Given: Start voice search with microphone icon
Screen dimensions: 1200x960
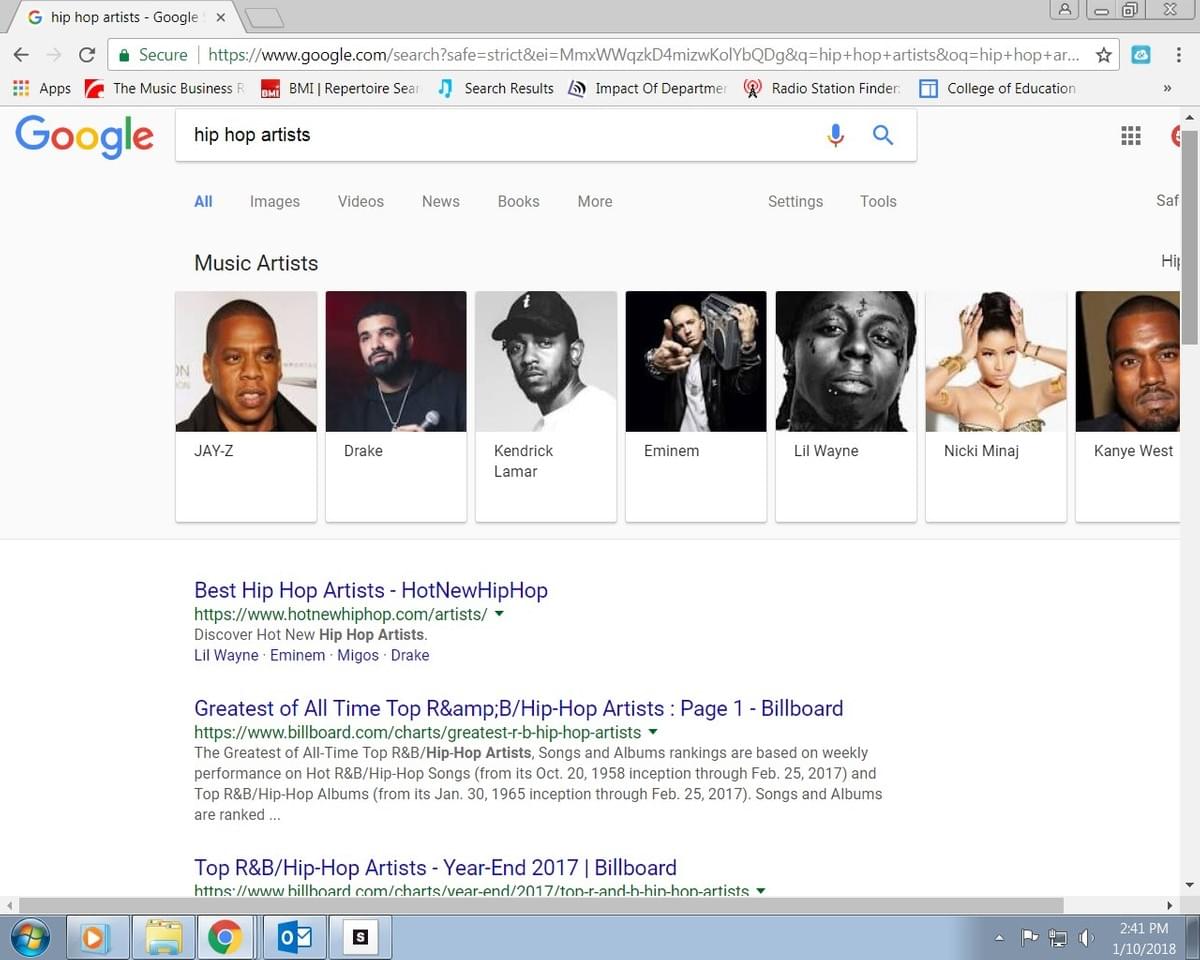Looking at the screenshot, I should click(x=836, y=135).
